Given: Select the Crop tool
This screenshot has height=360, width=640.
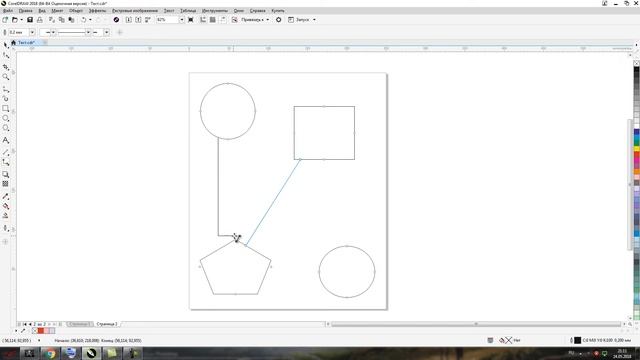Looking at the screenshot, I should (x=6, y=67).
